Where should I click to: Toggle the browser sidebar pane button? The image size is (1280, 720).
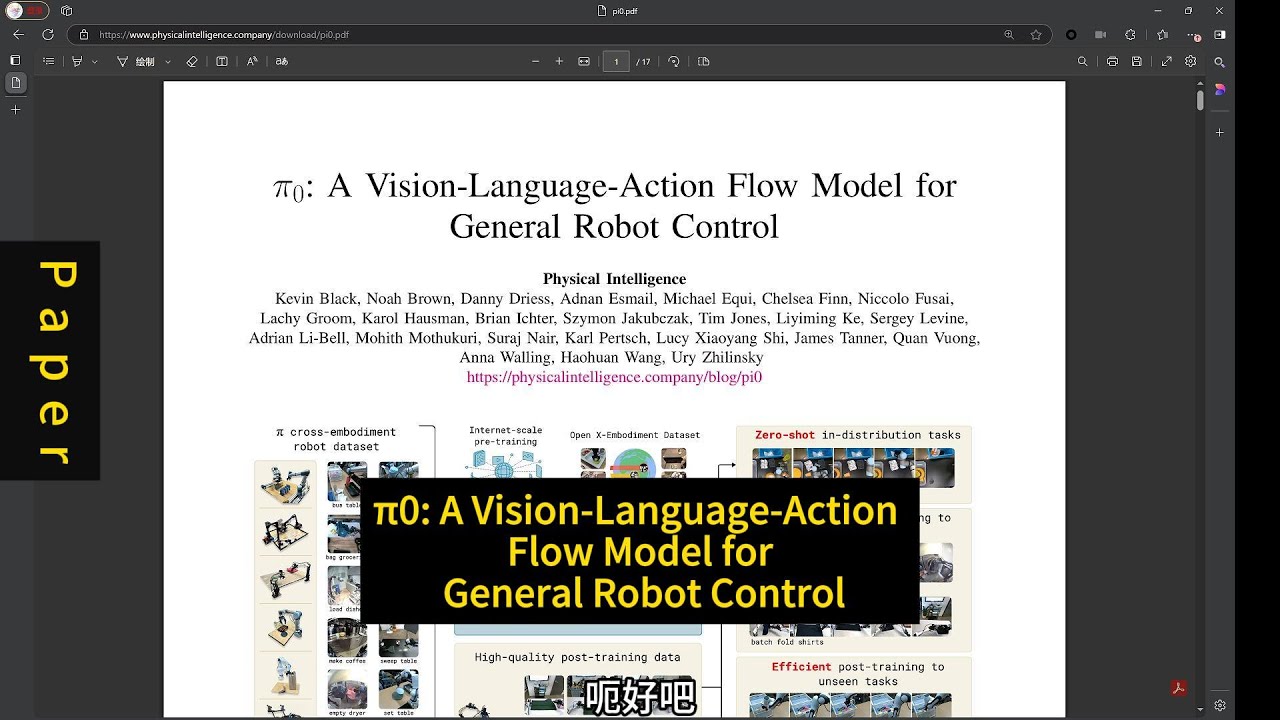[x=1220, y=34]
